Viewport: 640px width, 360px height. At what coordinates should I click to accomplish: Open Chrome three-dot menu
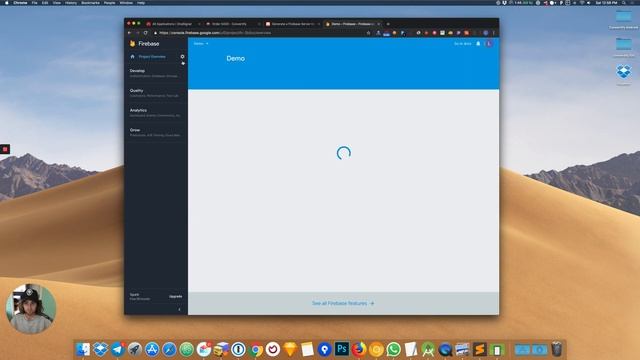[x=493, y=33]
